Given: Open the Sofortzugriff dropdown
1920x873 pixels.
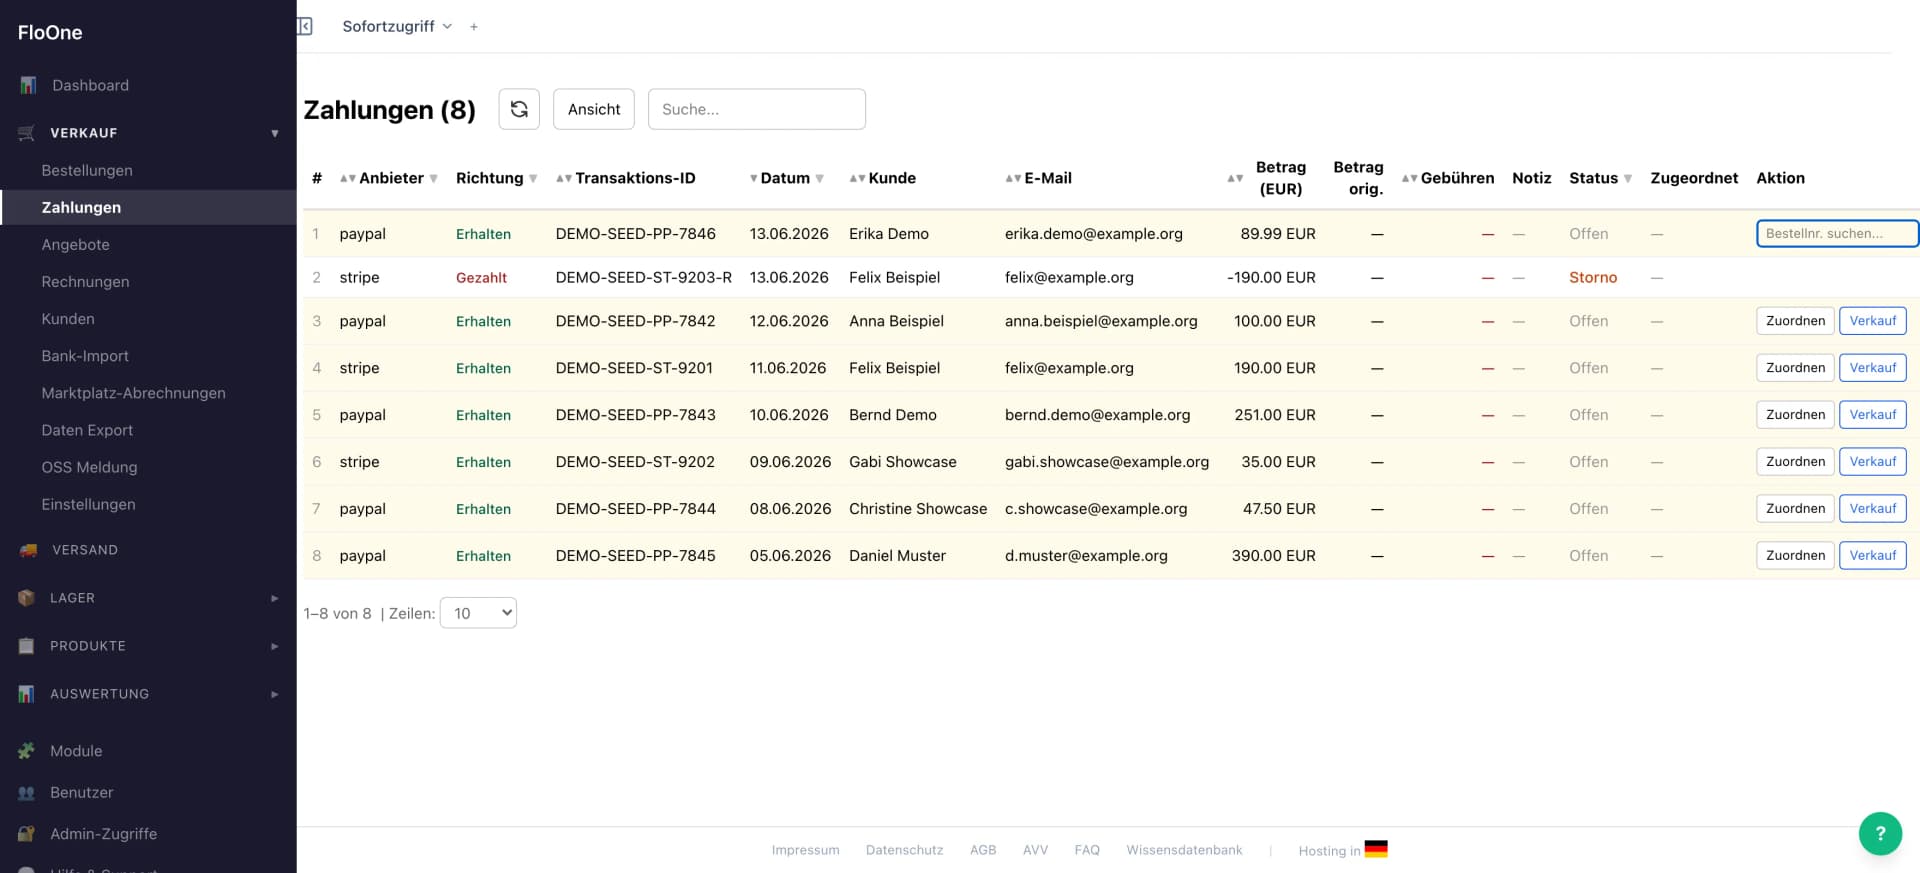Looking at the screenshot, I should (x=397, y=27).
